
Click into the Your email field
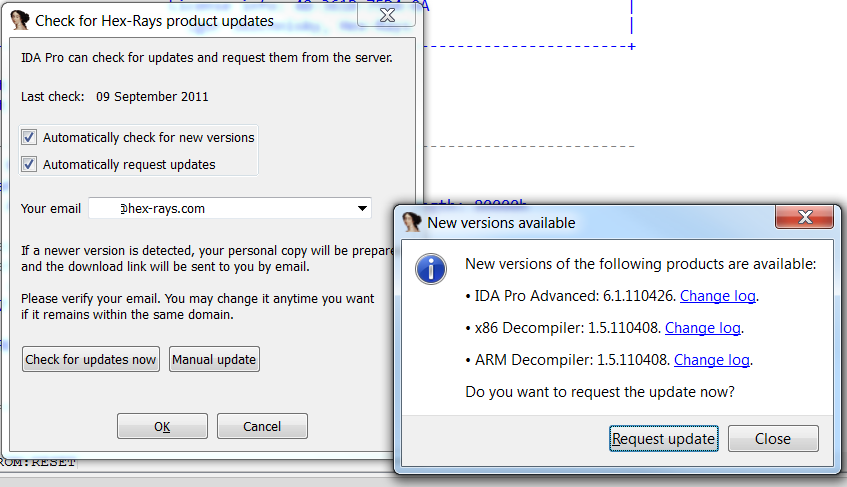(230, 208)
